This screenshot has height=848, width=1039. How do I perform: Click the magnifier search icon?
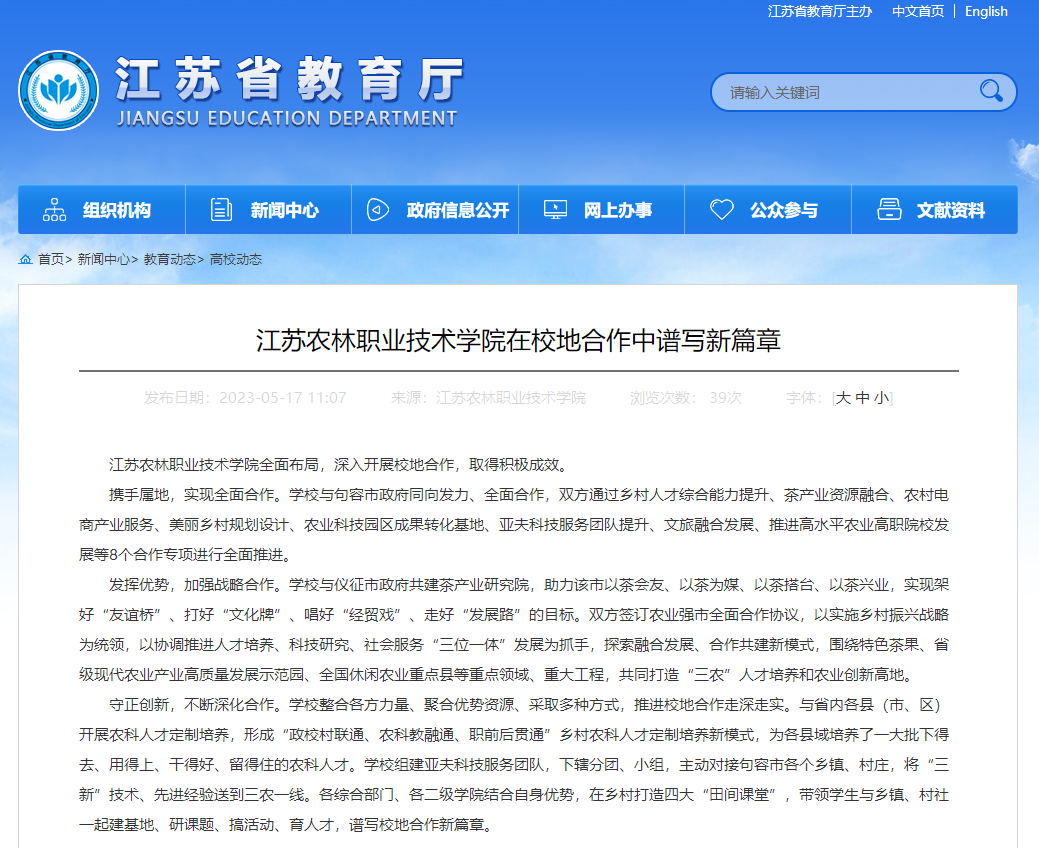click(990, 91)
